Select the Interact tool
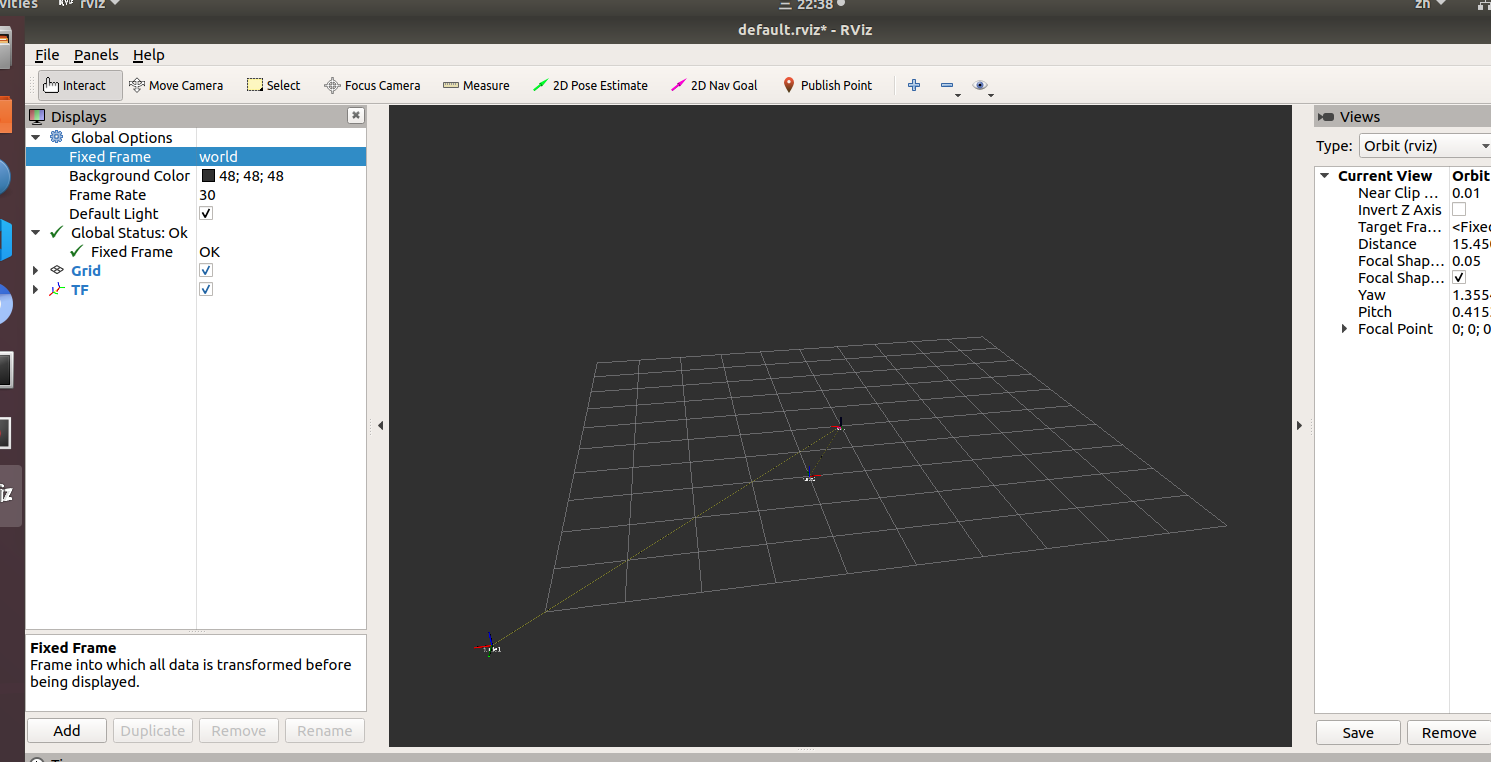The height and width of the screenshot is (762, 1491). [x=80, y=86]
